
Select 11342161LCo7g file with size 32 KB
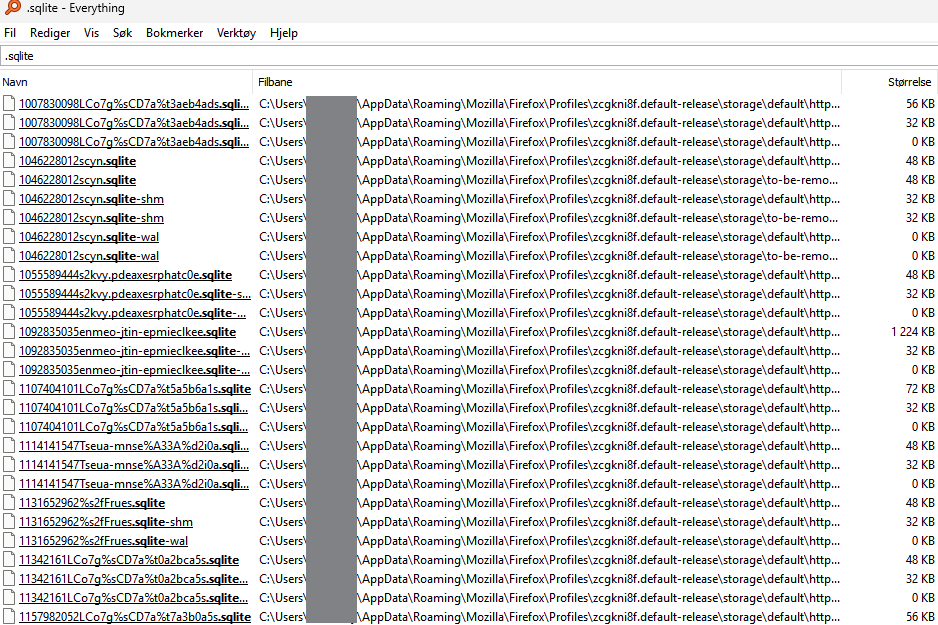tap(133, 579)
